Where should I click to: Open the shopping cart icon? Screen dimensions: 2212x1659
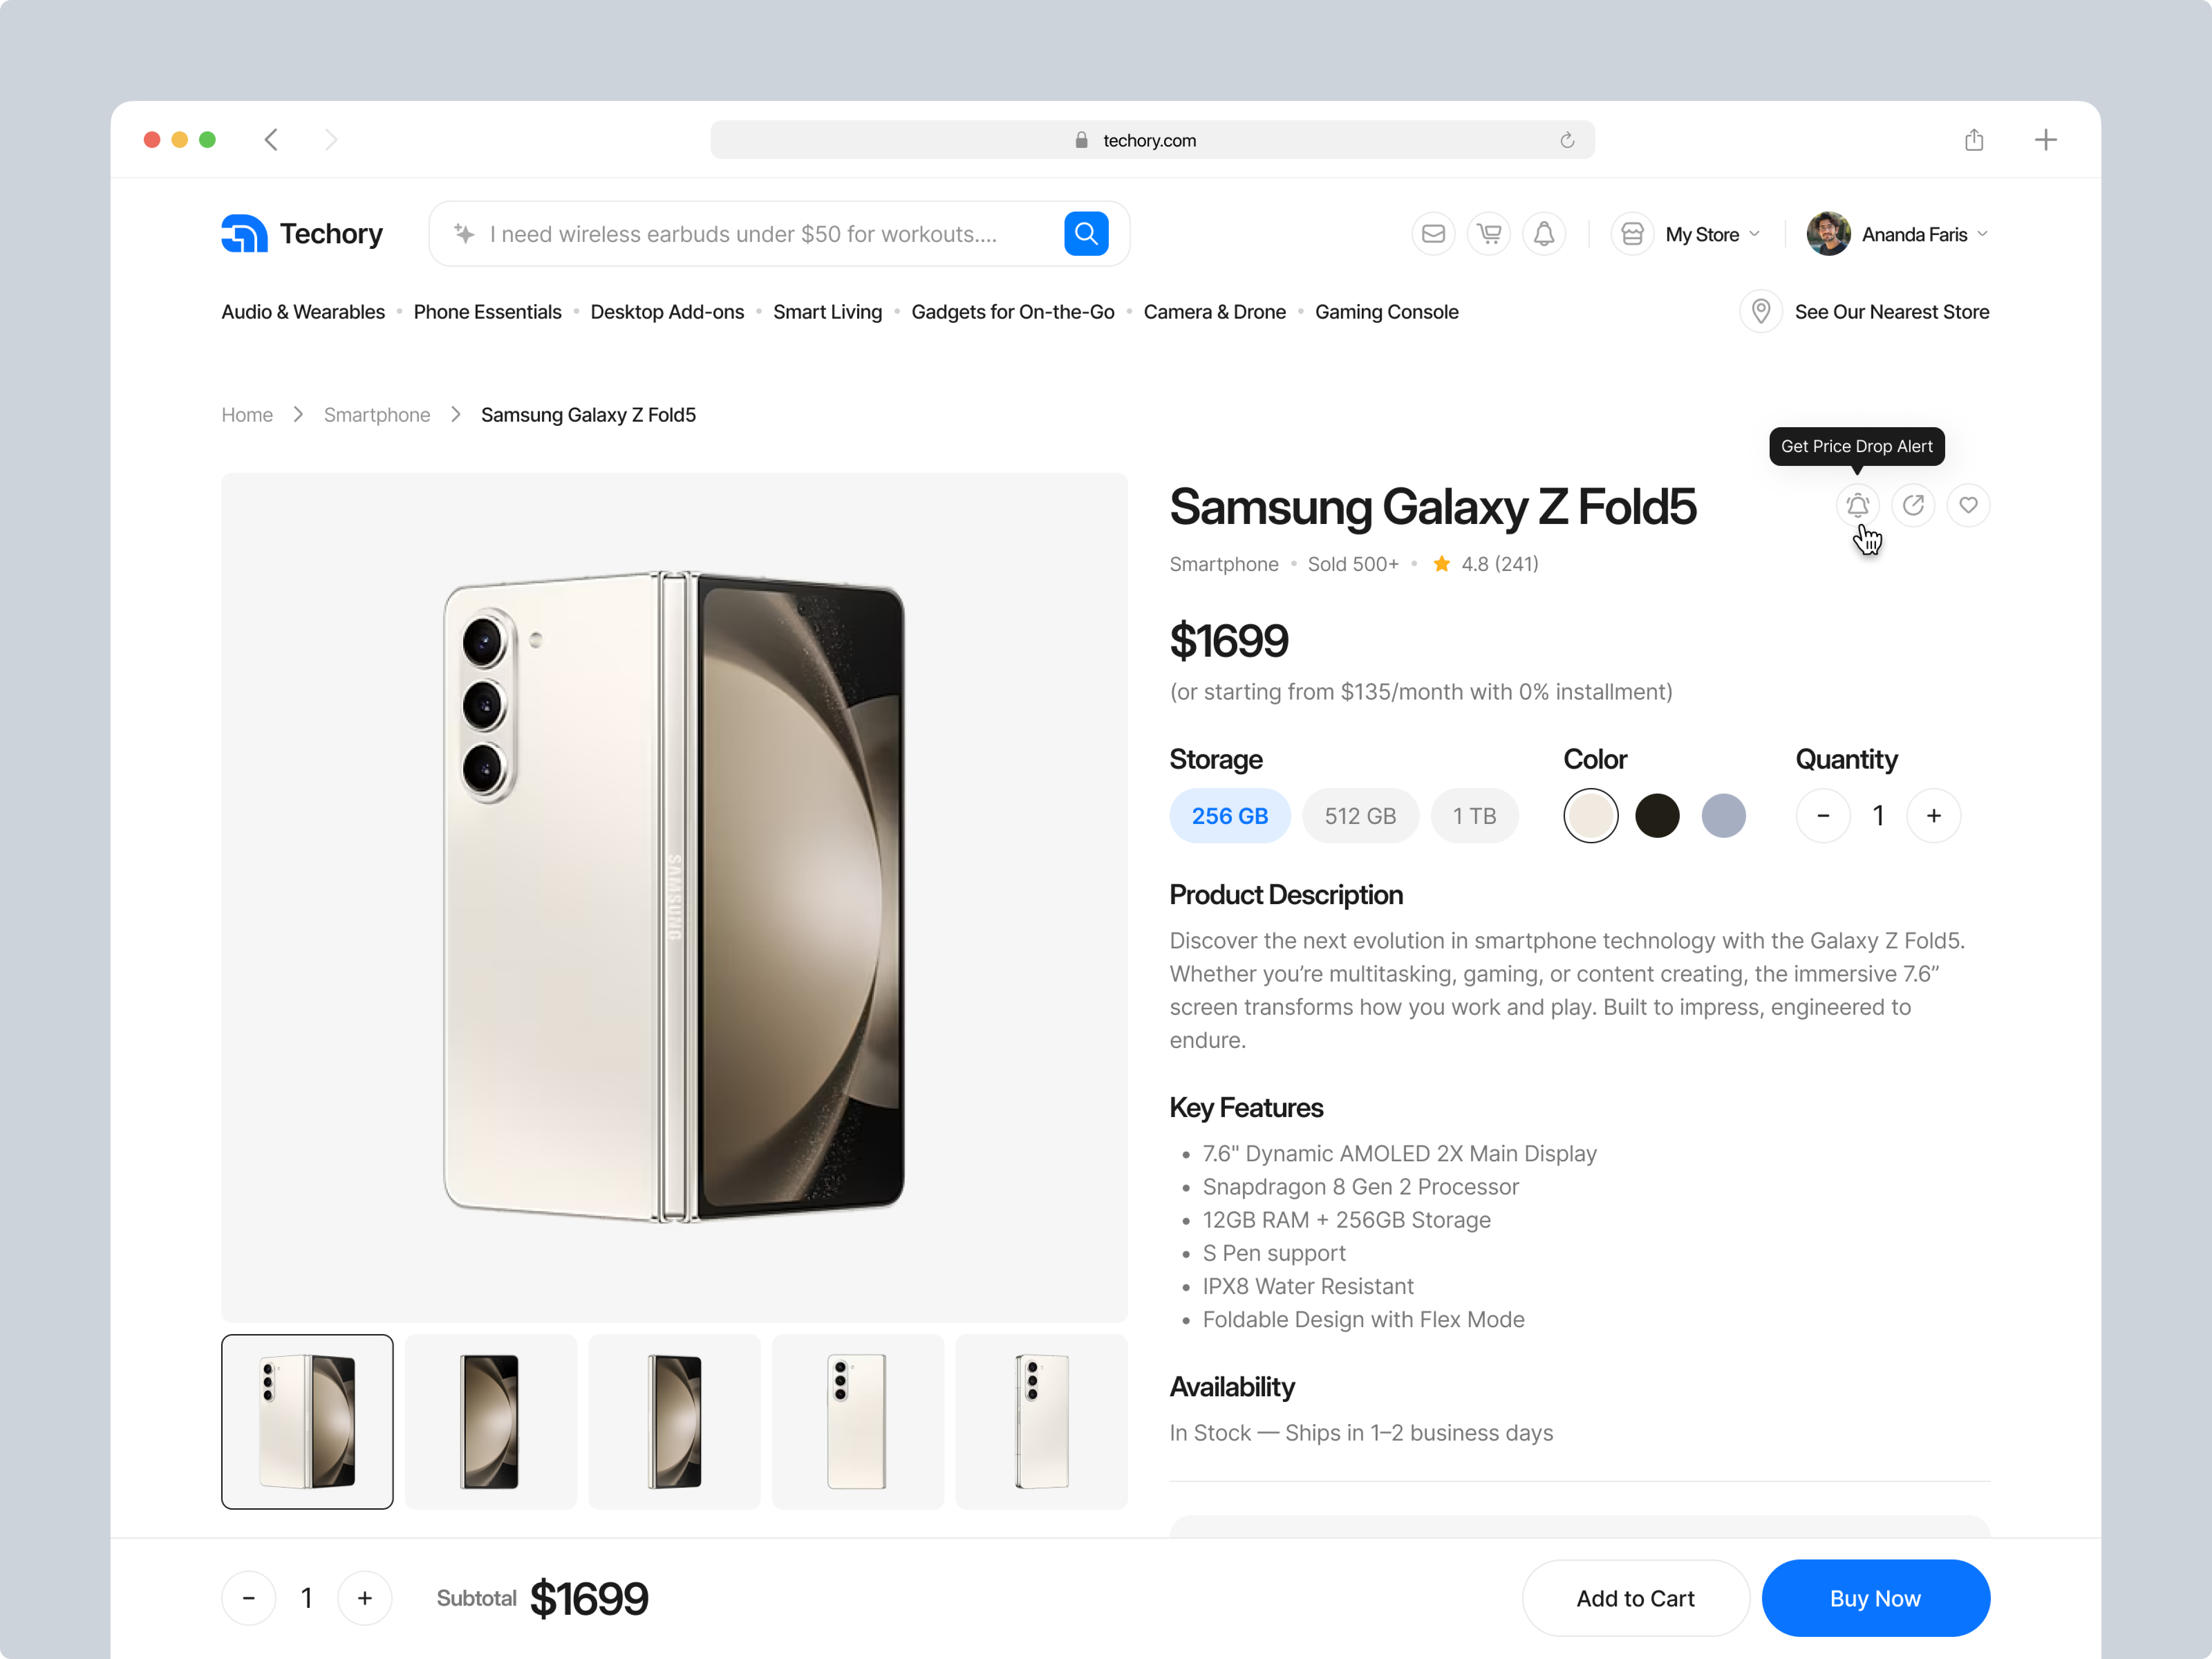coord(1488,233)
